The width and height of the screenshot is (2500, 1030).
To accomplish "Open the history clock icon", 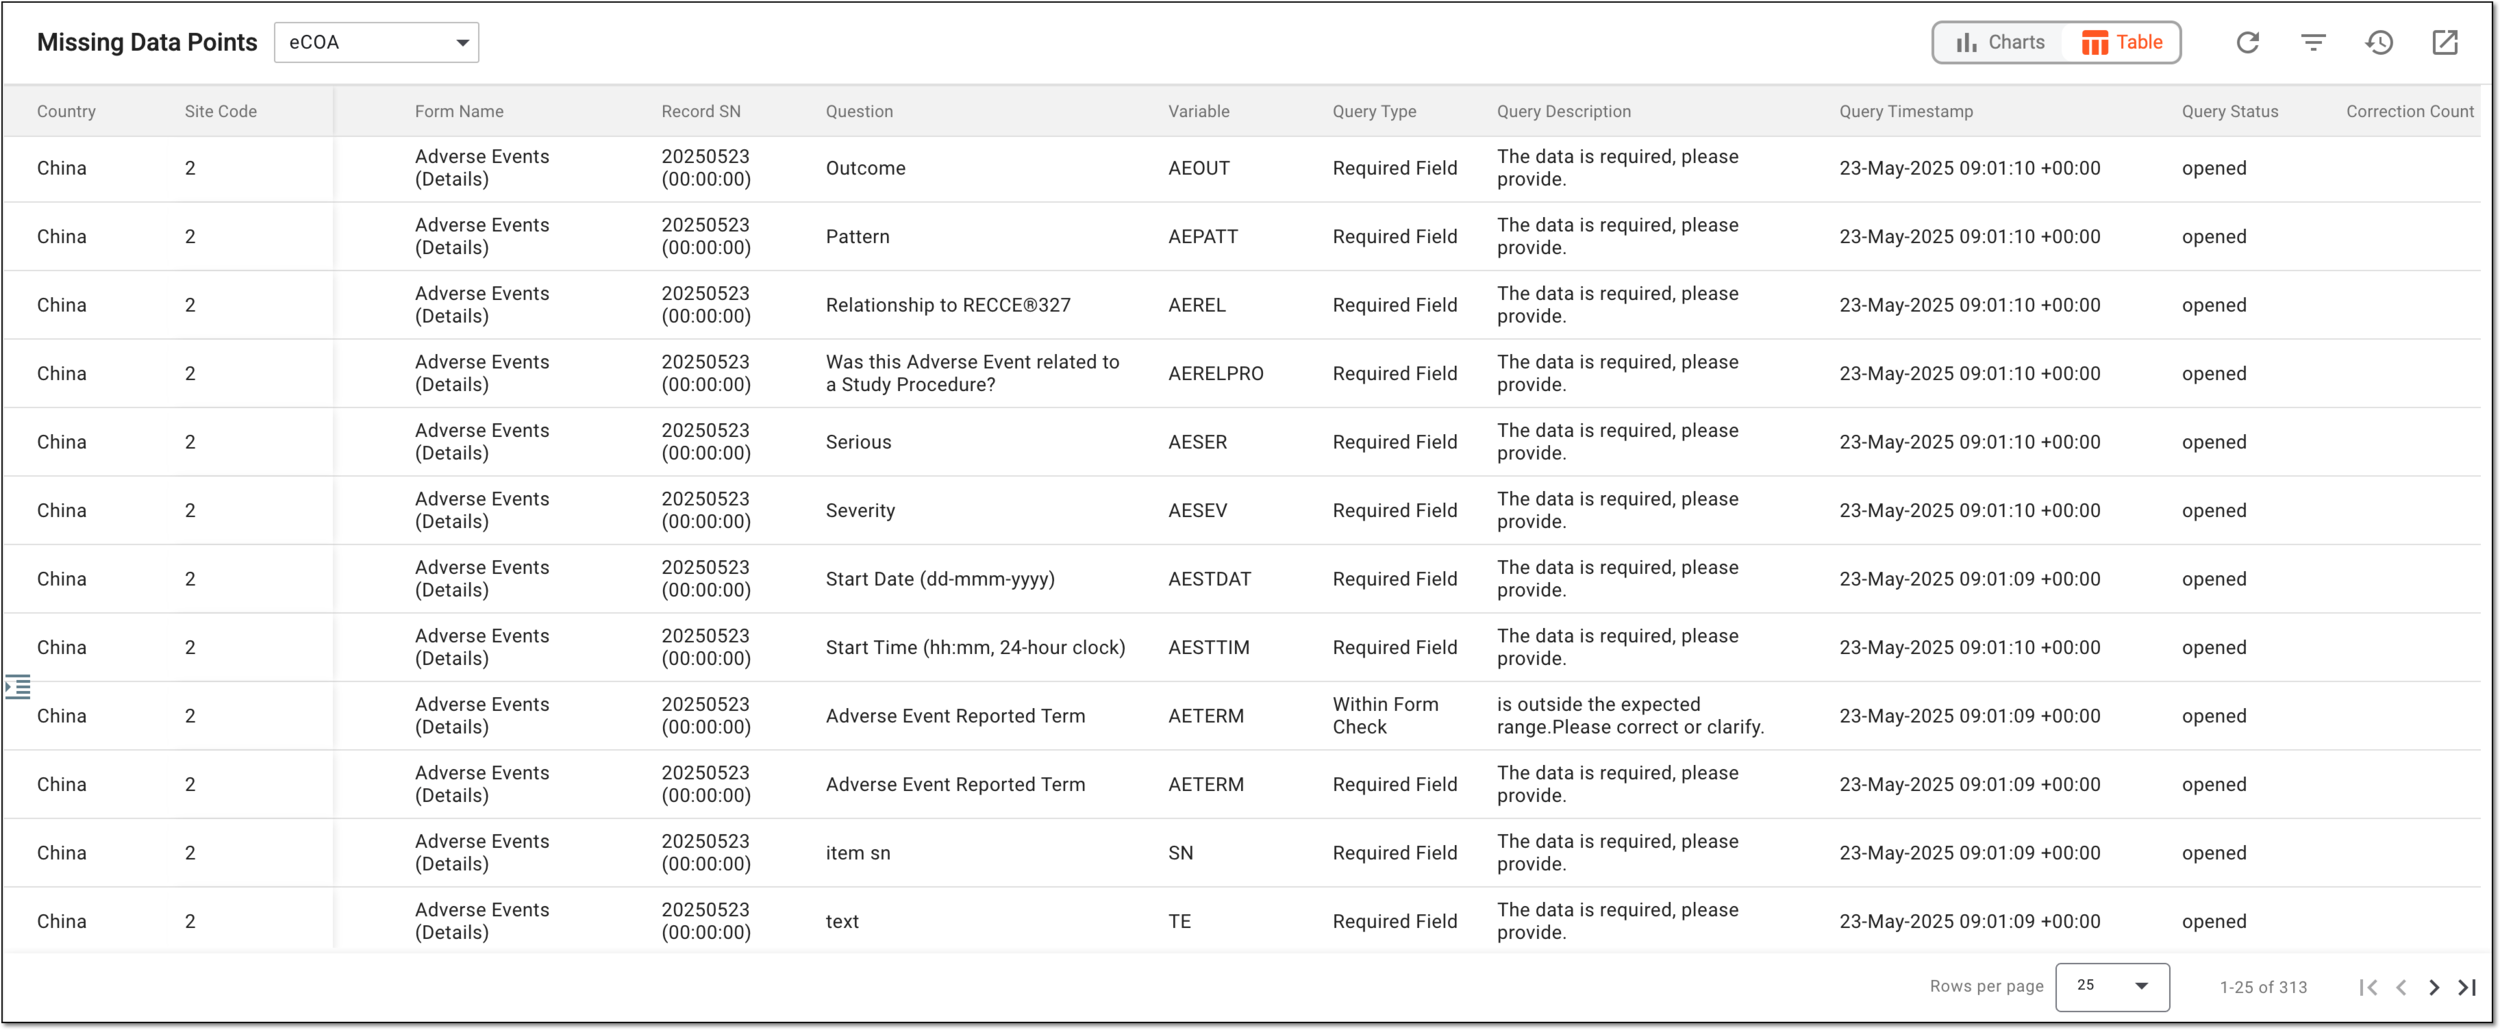I will tap(2379, 42).
